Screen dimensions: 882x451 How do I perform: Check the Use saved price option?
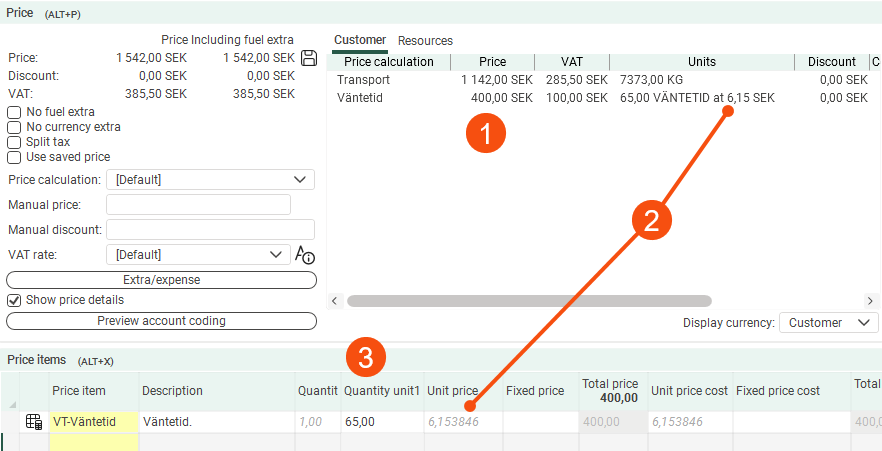click(x=14, y=157)
